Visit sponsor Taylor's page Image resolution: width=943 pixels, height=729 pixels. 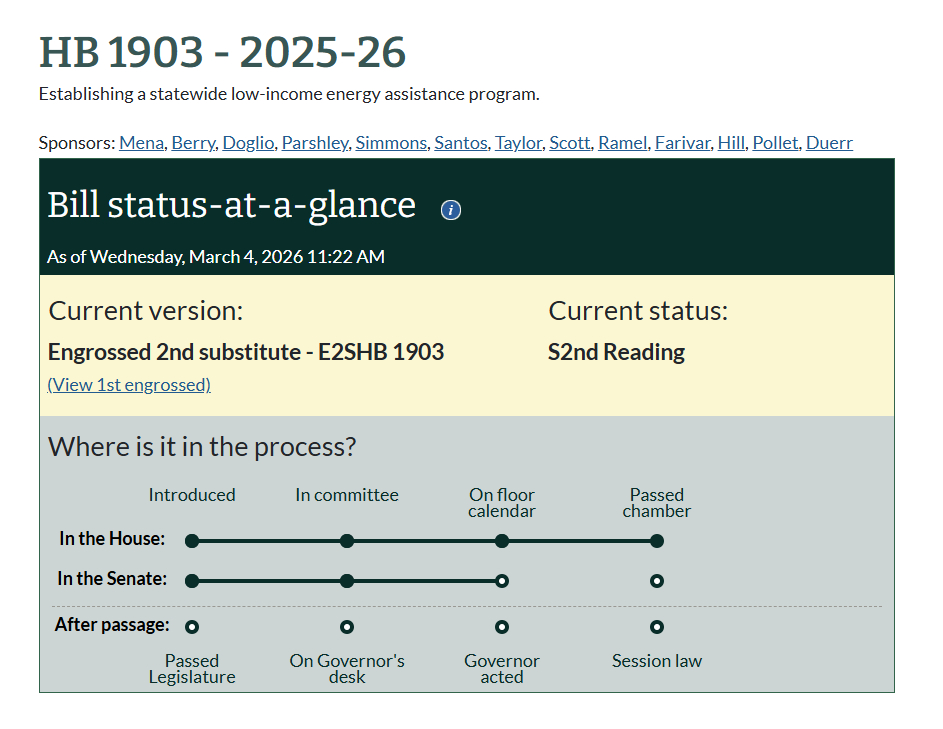click(519, 143)
